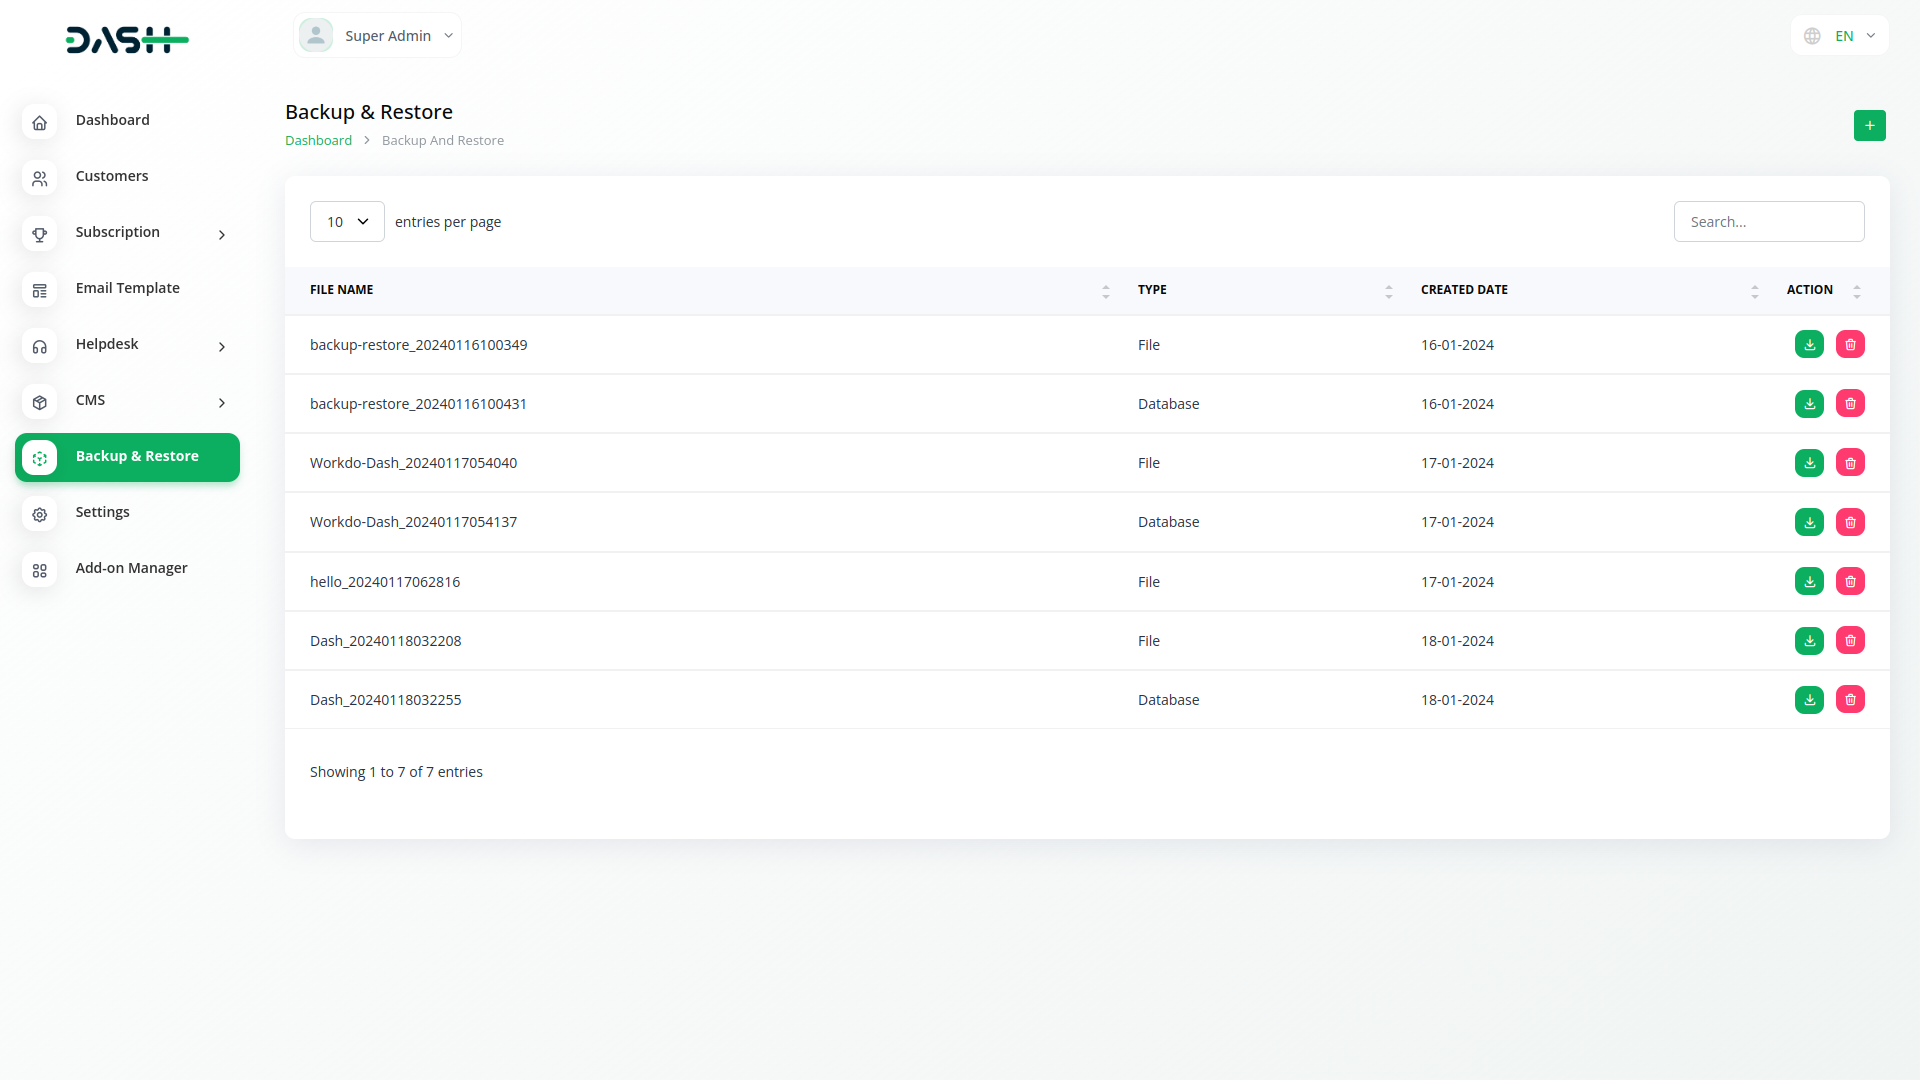
Task: Expand the Subscription submenu
Action: coord(222,235)
